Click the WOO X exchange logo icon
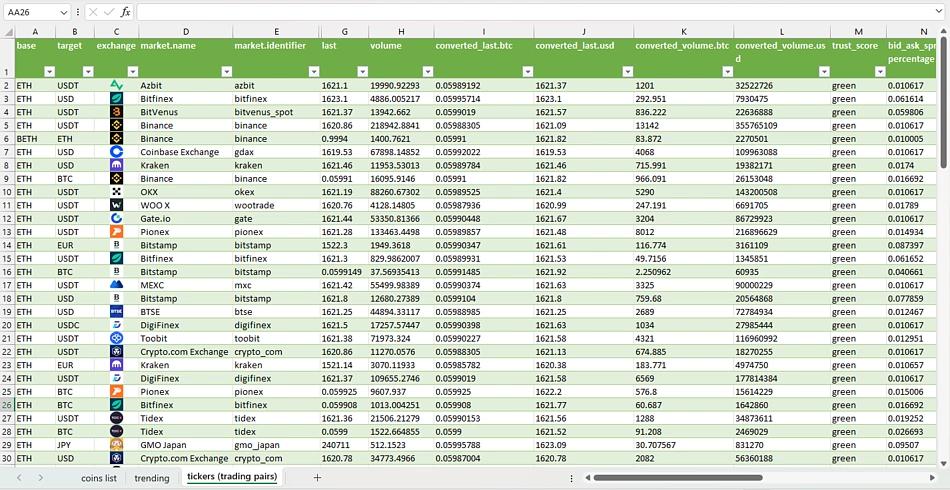The width and height of the screenshot is (950, 490). tap(116, 205)
